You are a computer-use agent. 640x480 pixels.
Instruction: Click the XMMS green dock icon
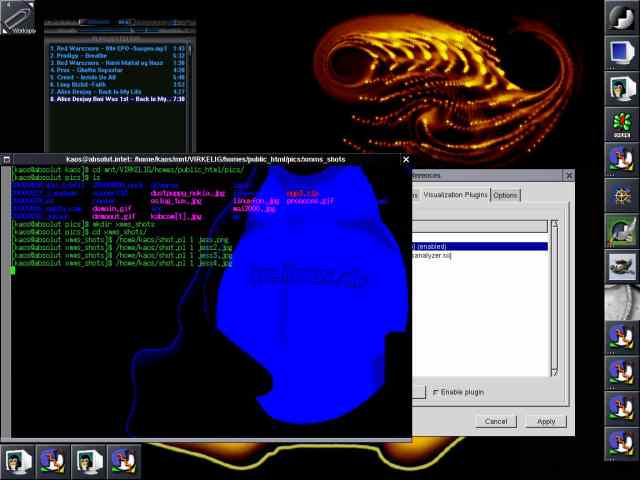tap(622, 124)
